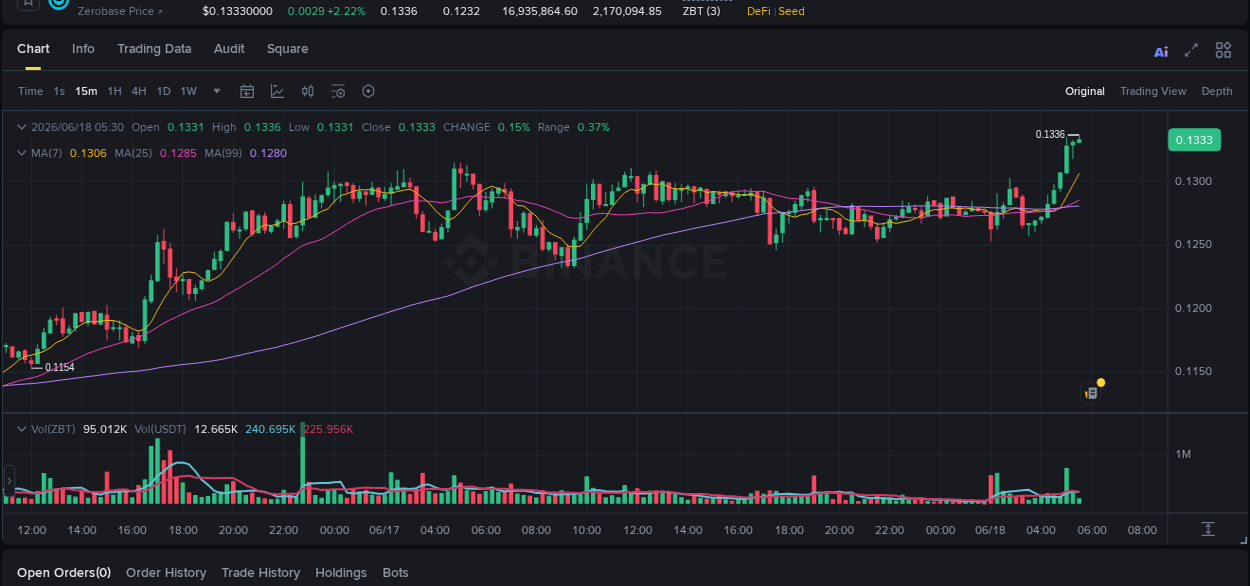Open the chart list settings icon
The image size is (1250, 586).
tap(338, 91)
